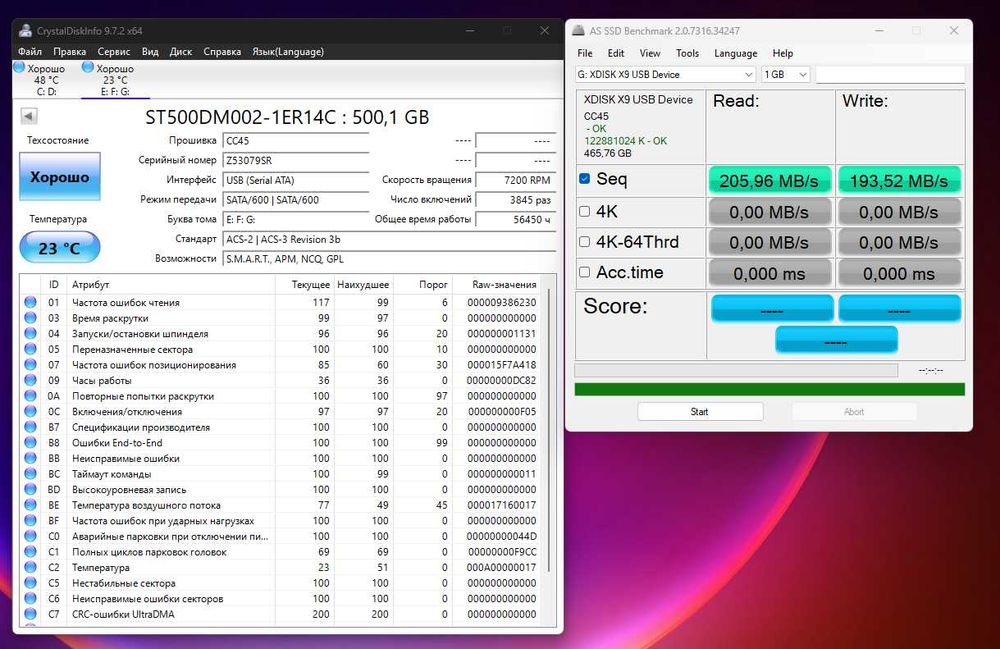This screenshot has width=1000, height=649.
Task: Click the Прошивка field showing CC45
Action: 296,141
